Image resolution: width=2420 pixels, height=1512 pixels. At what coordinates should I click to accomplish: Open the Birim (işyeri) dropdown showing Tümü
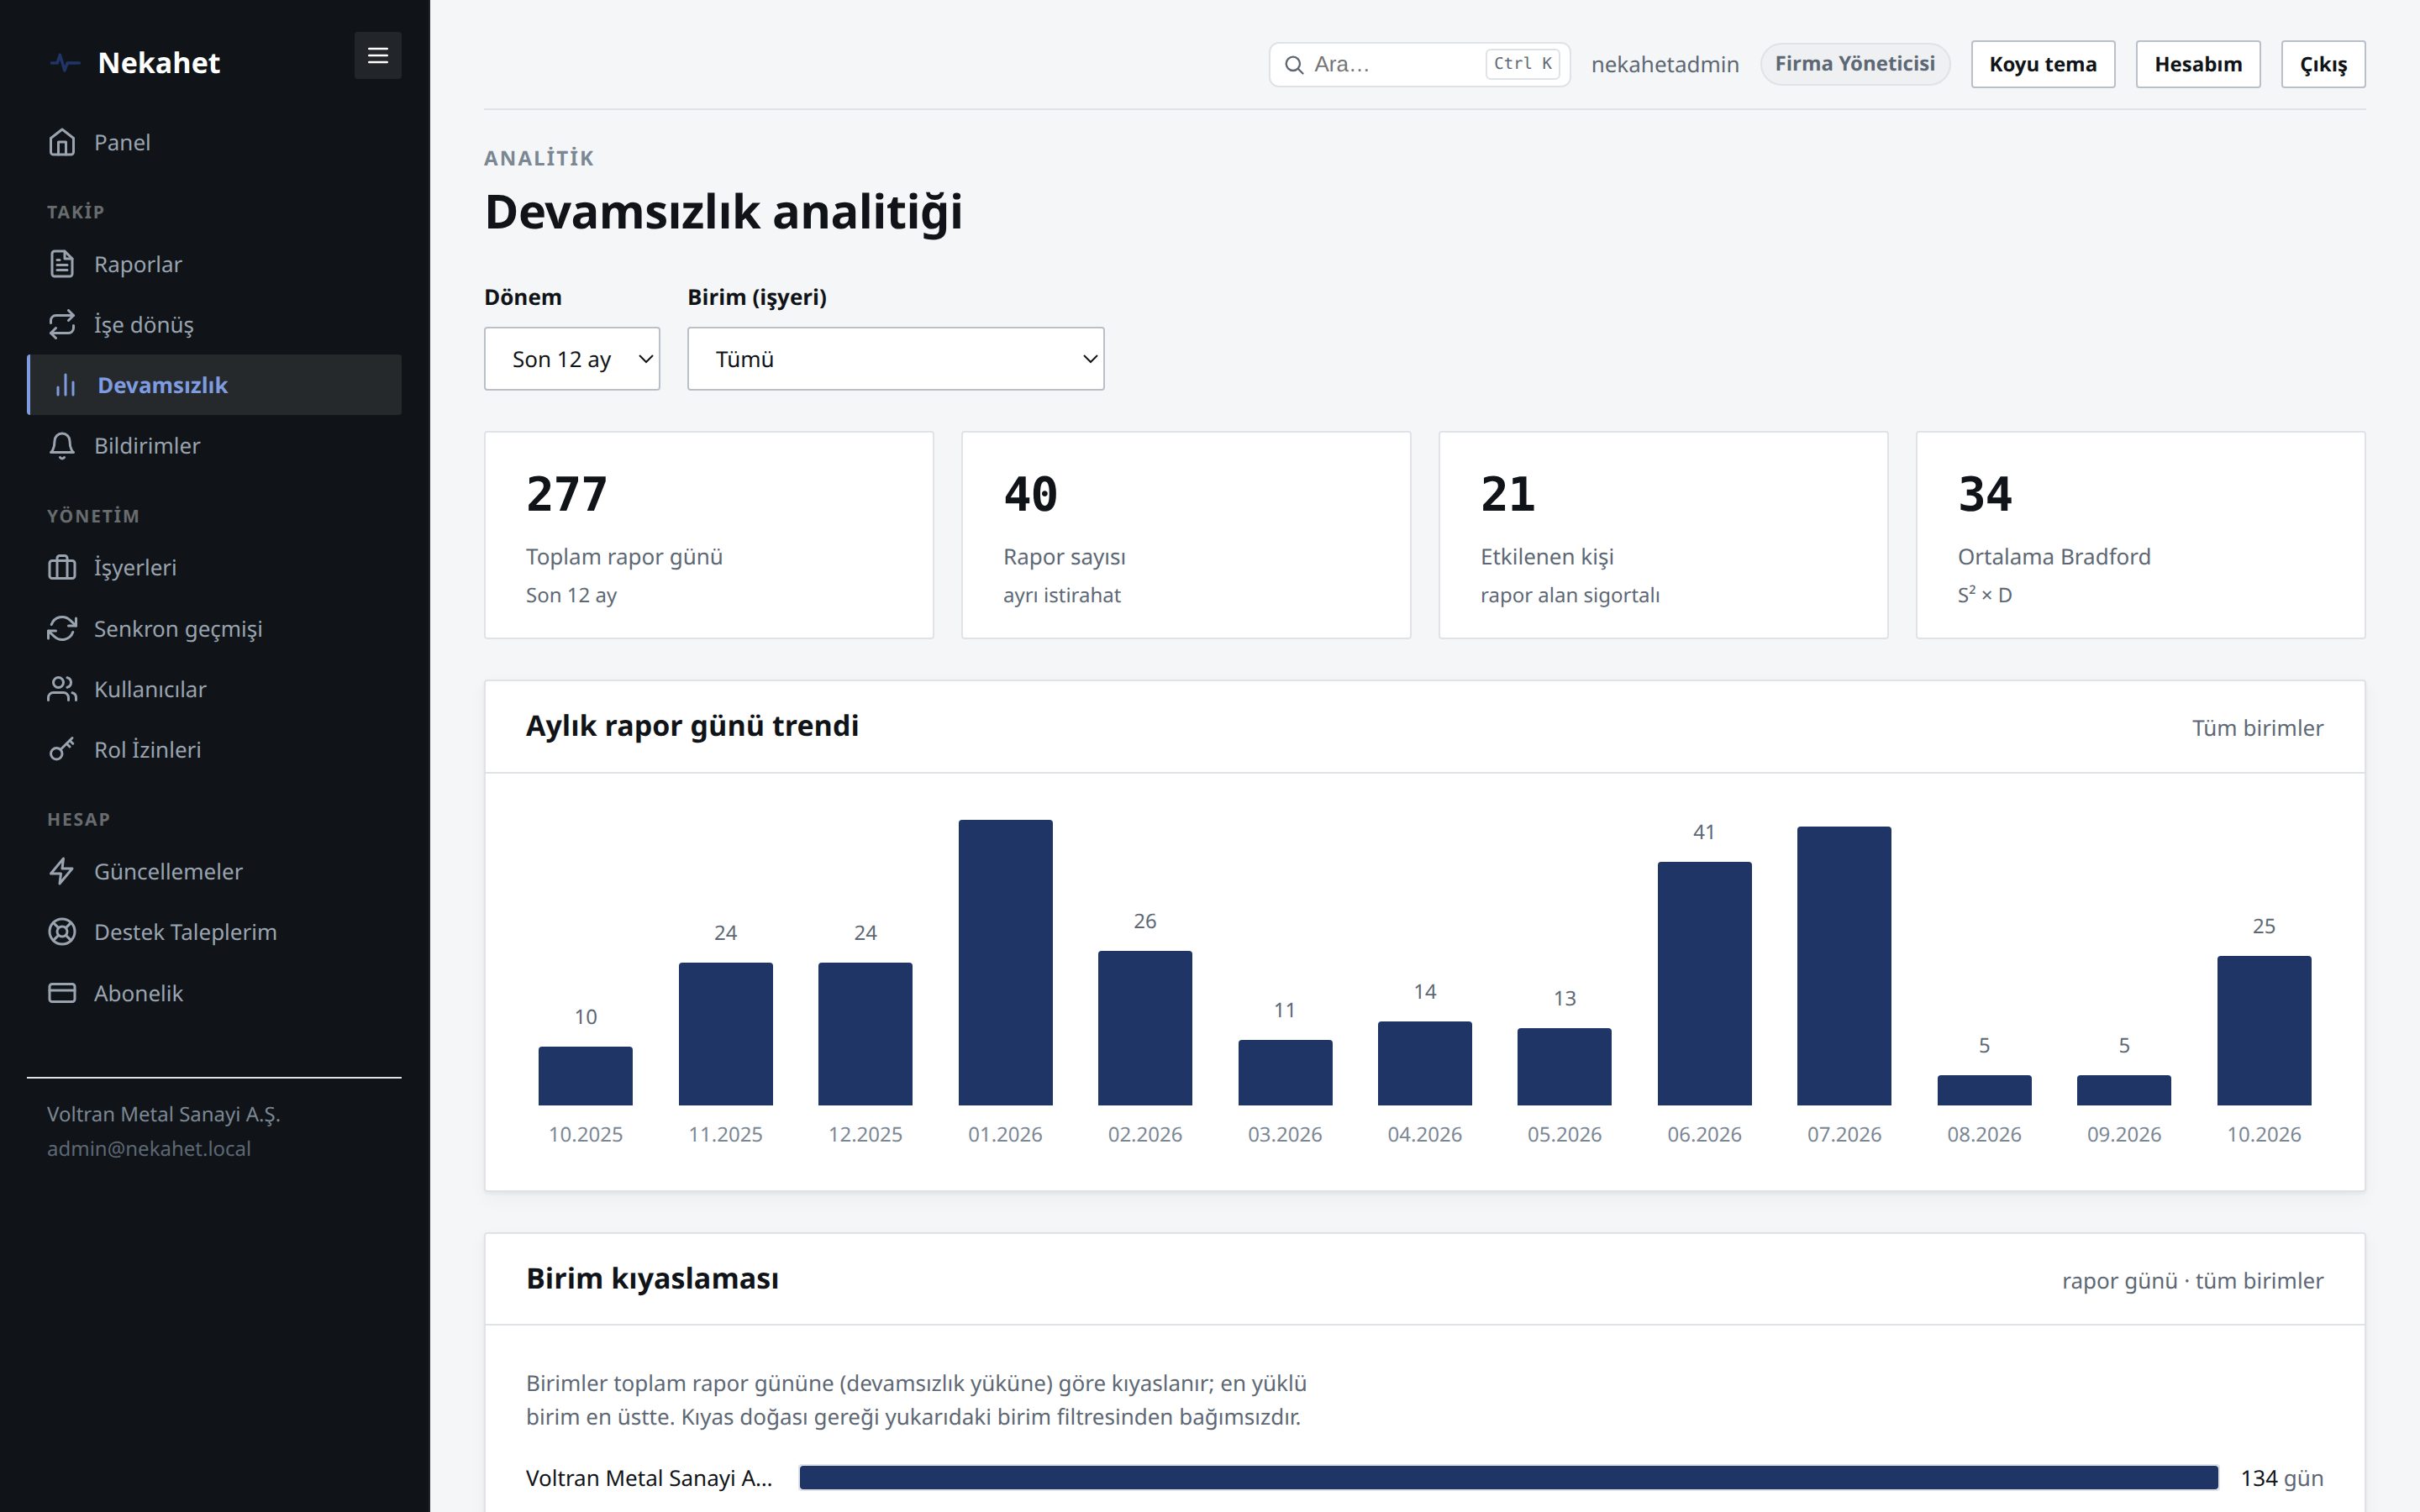point(895,359)
